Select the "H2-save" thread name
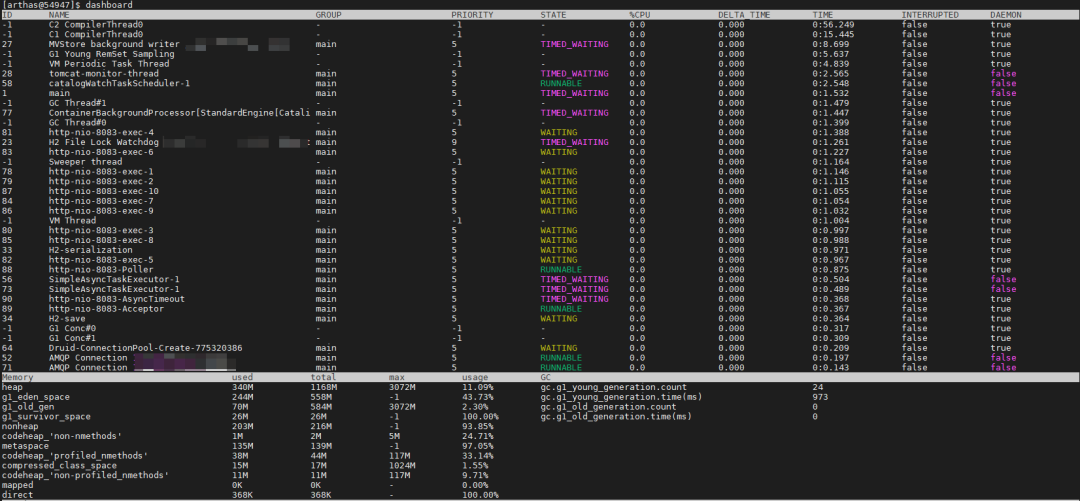The height and width of the screenshot is (501, 1080). point(68,319)
